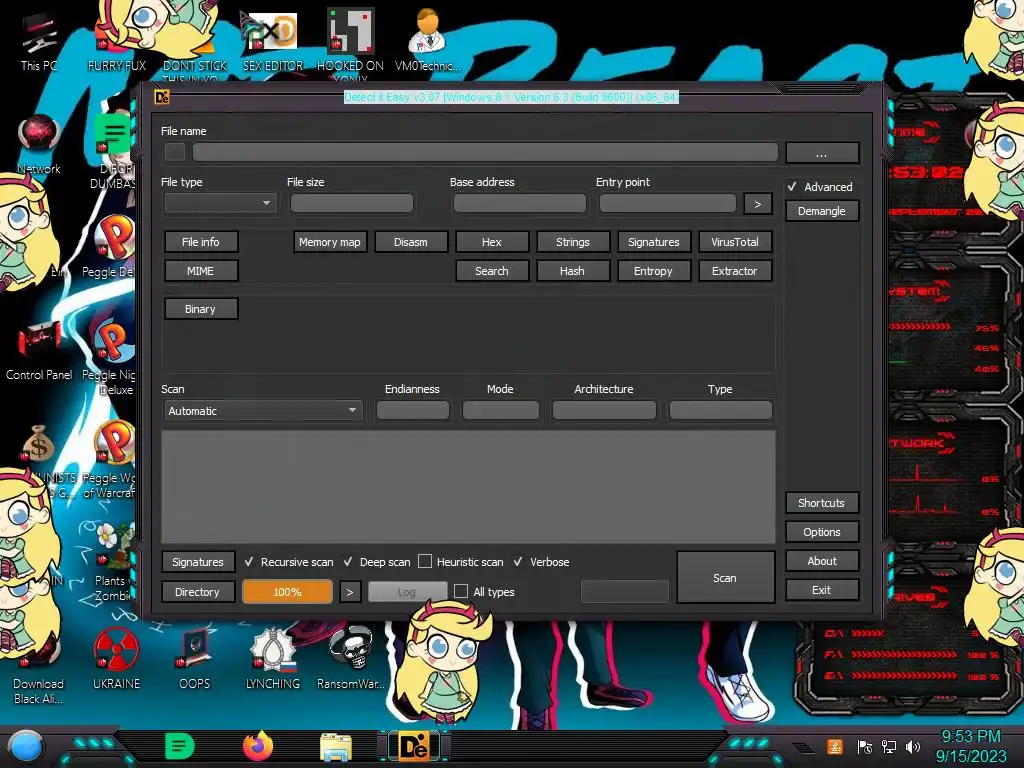
Task: Open the green notes app in taskbar
Action: coord(179,746)
